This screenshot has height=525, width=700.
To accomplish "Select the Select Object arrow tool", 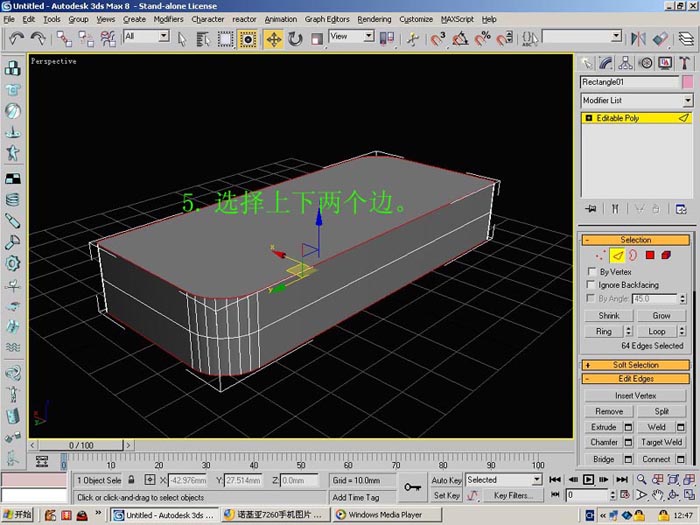I will 182,39.
